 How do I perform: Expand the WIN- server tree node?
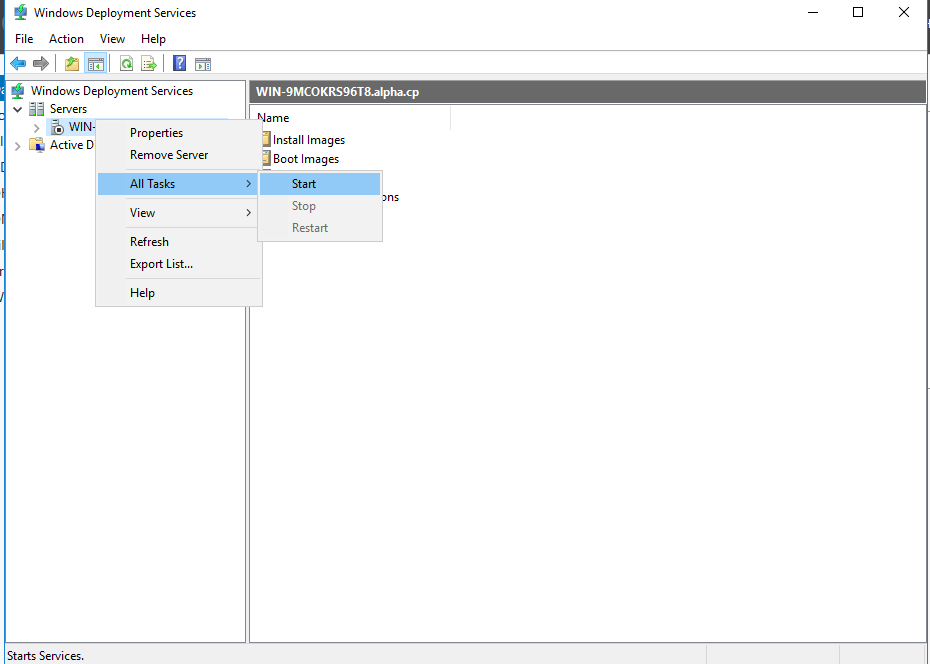click(36, 127)
